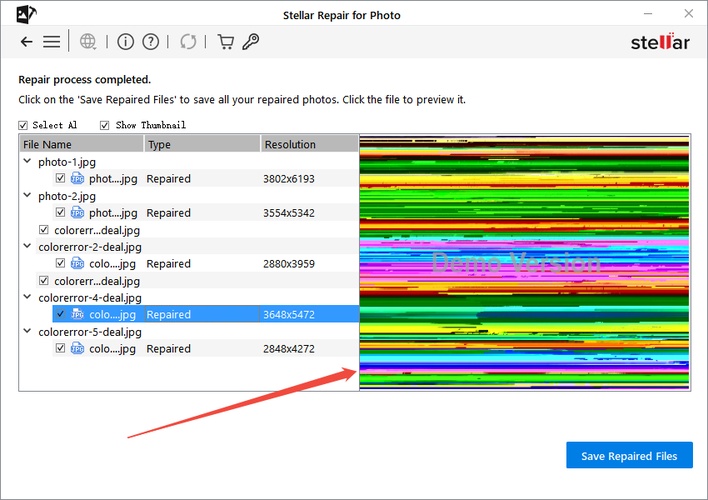Viewport: 708px width, 500px height.
Task: Uncheck the 3648x5472 highlighted row checkbox
Action: coord(61,313)
